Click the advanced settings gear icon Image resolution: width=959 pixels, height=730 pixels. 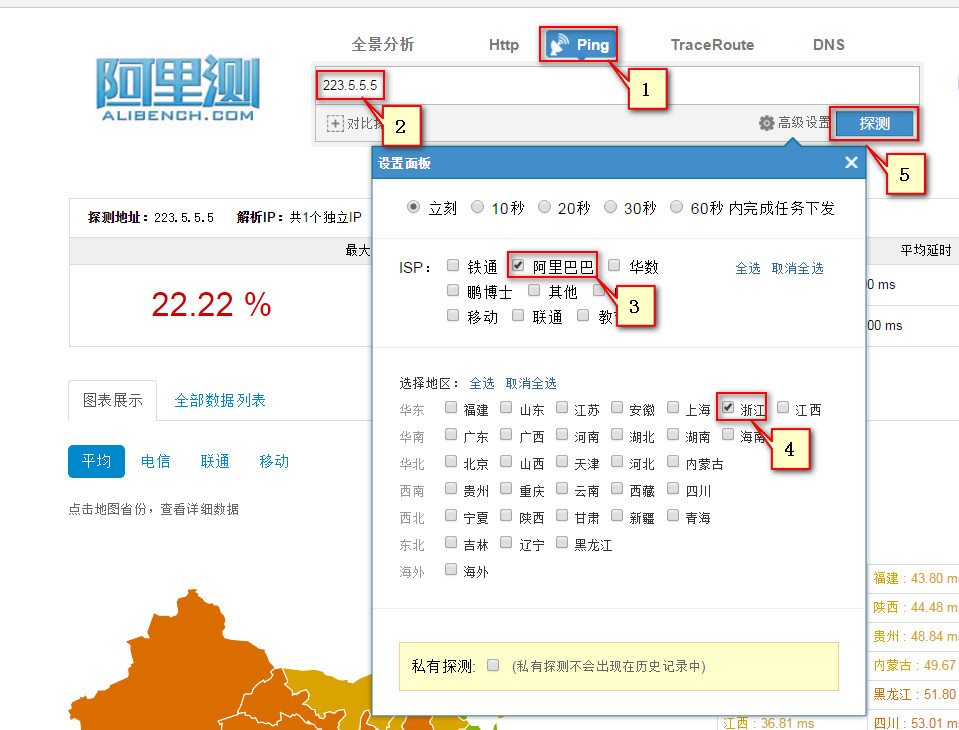click(767, 123)
